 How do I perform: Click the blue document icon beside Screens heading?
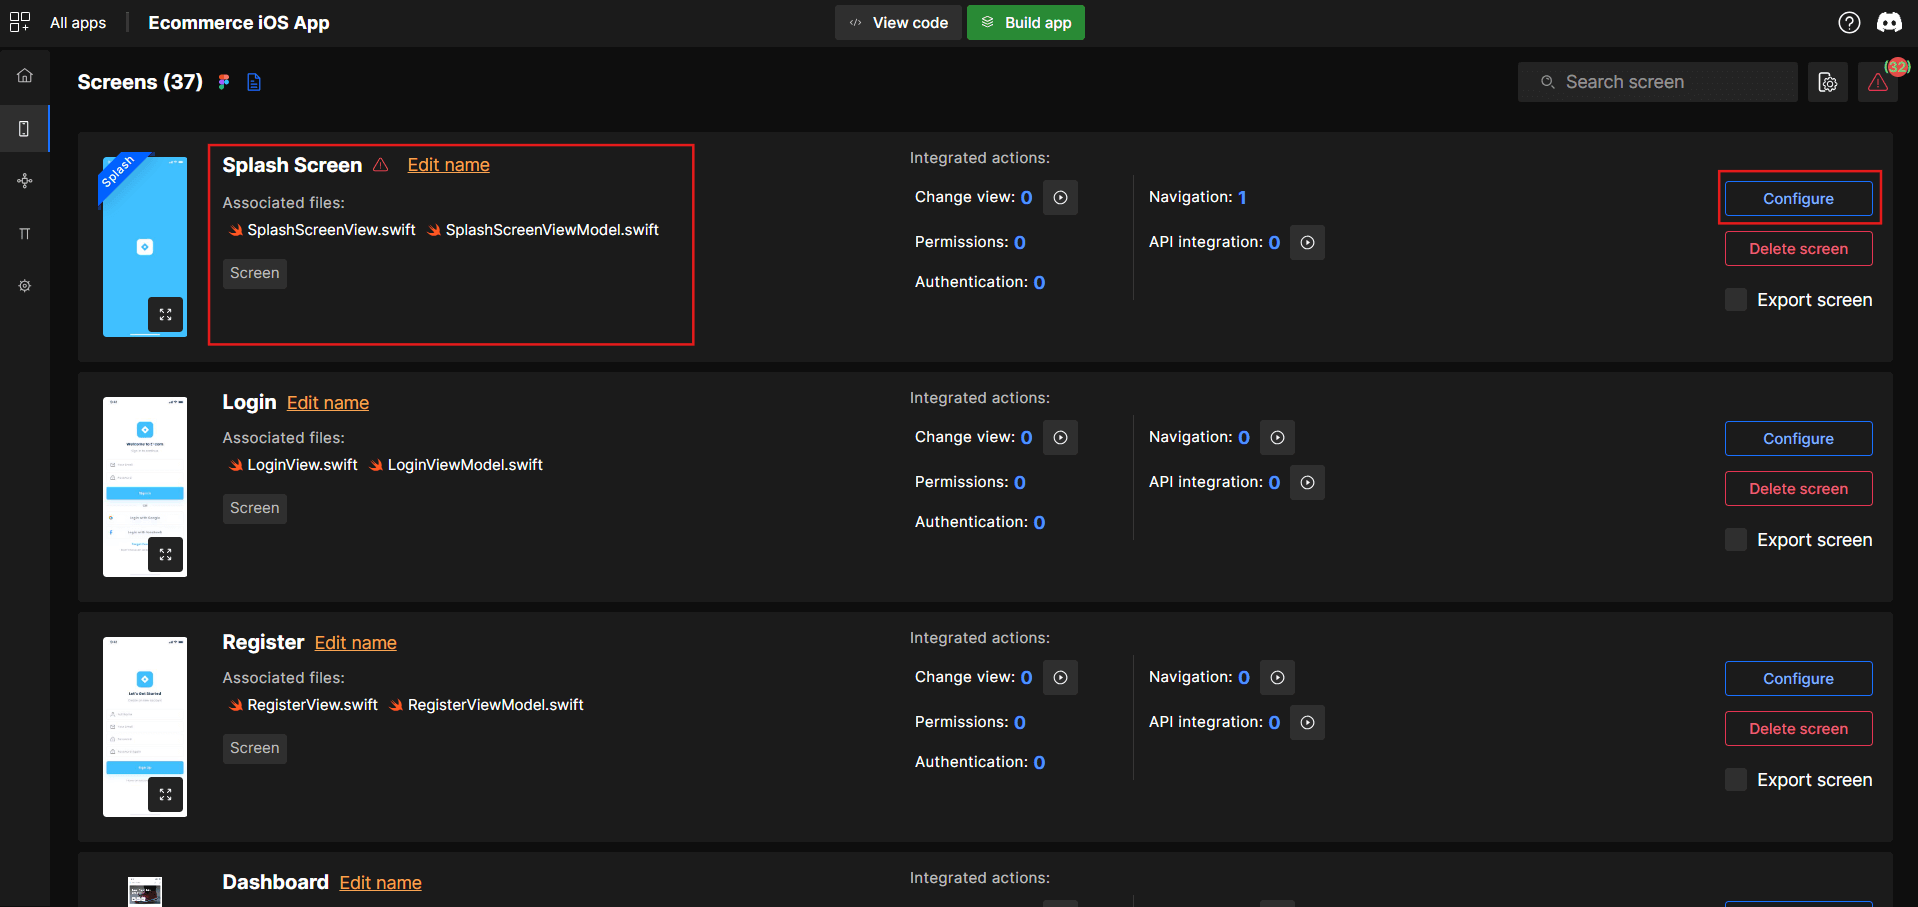click(x=254, y=82)
